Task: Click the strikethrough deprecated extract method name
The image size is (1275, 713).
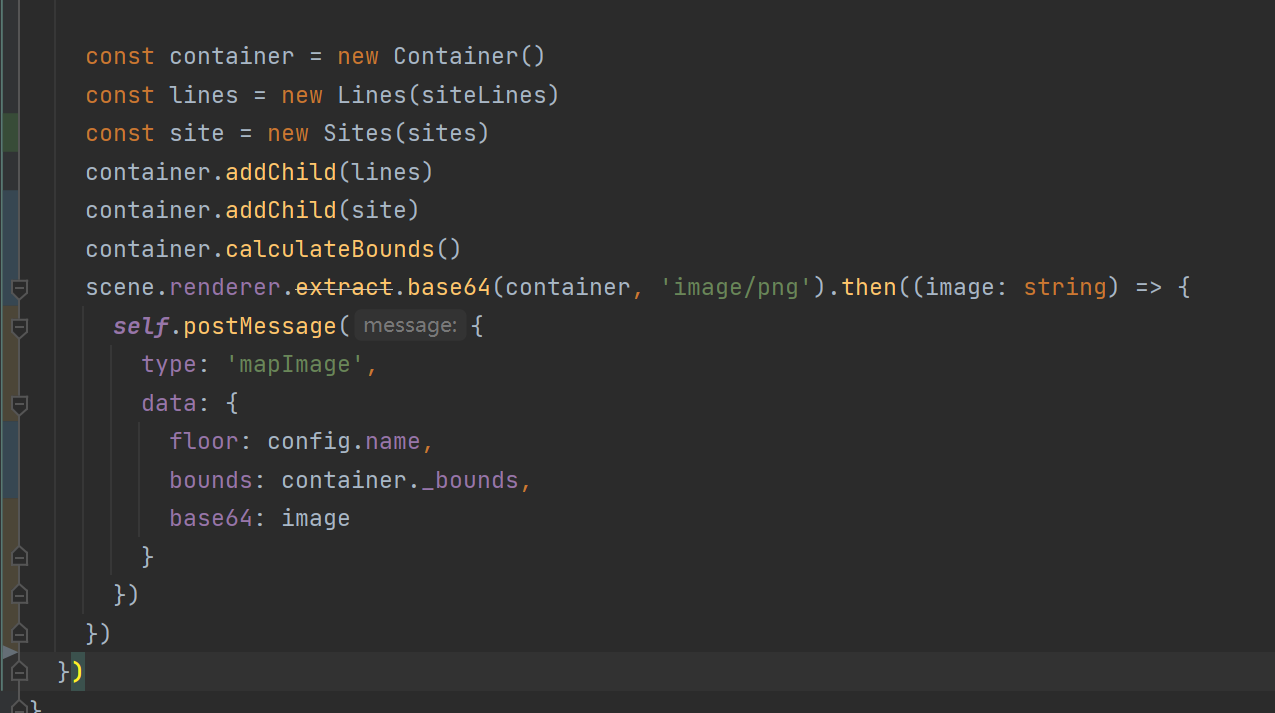Action: [344, 286]
